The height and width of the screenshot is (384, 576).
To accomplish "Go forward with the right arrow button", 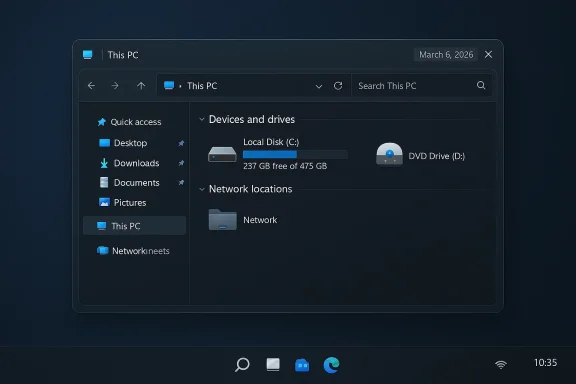I will click(x=115, y=86).
